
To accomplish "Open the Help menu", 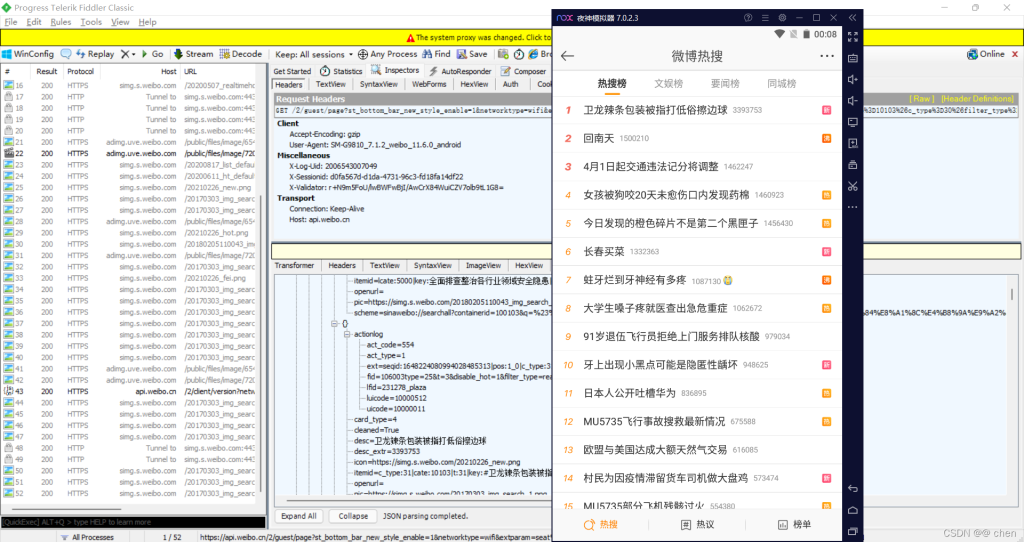I will tap(148, 22).
